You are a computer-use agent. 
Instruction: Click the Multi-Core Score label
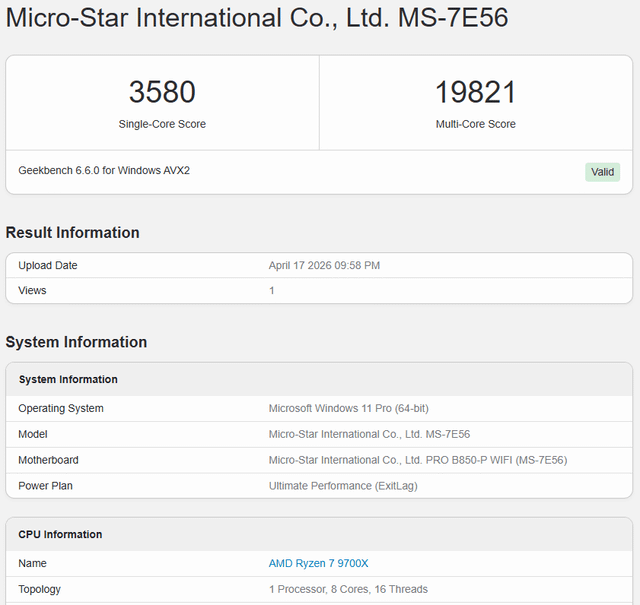pyautogui.click(x=475, y=124)
